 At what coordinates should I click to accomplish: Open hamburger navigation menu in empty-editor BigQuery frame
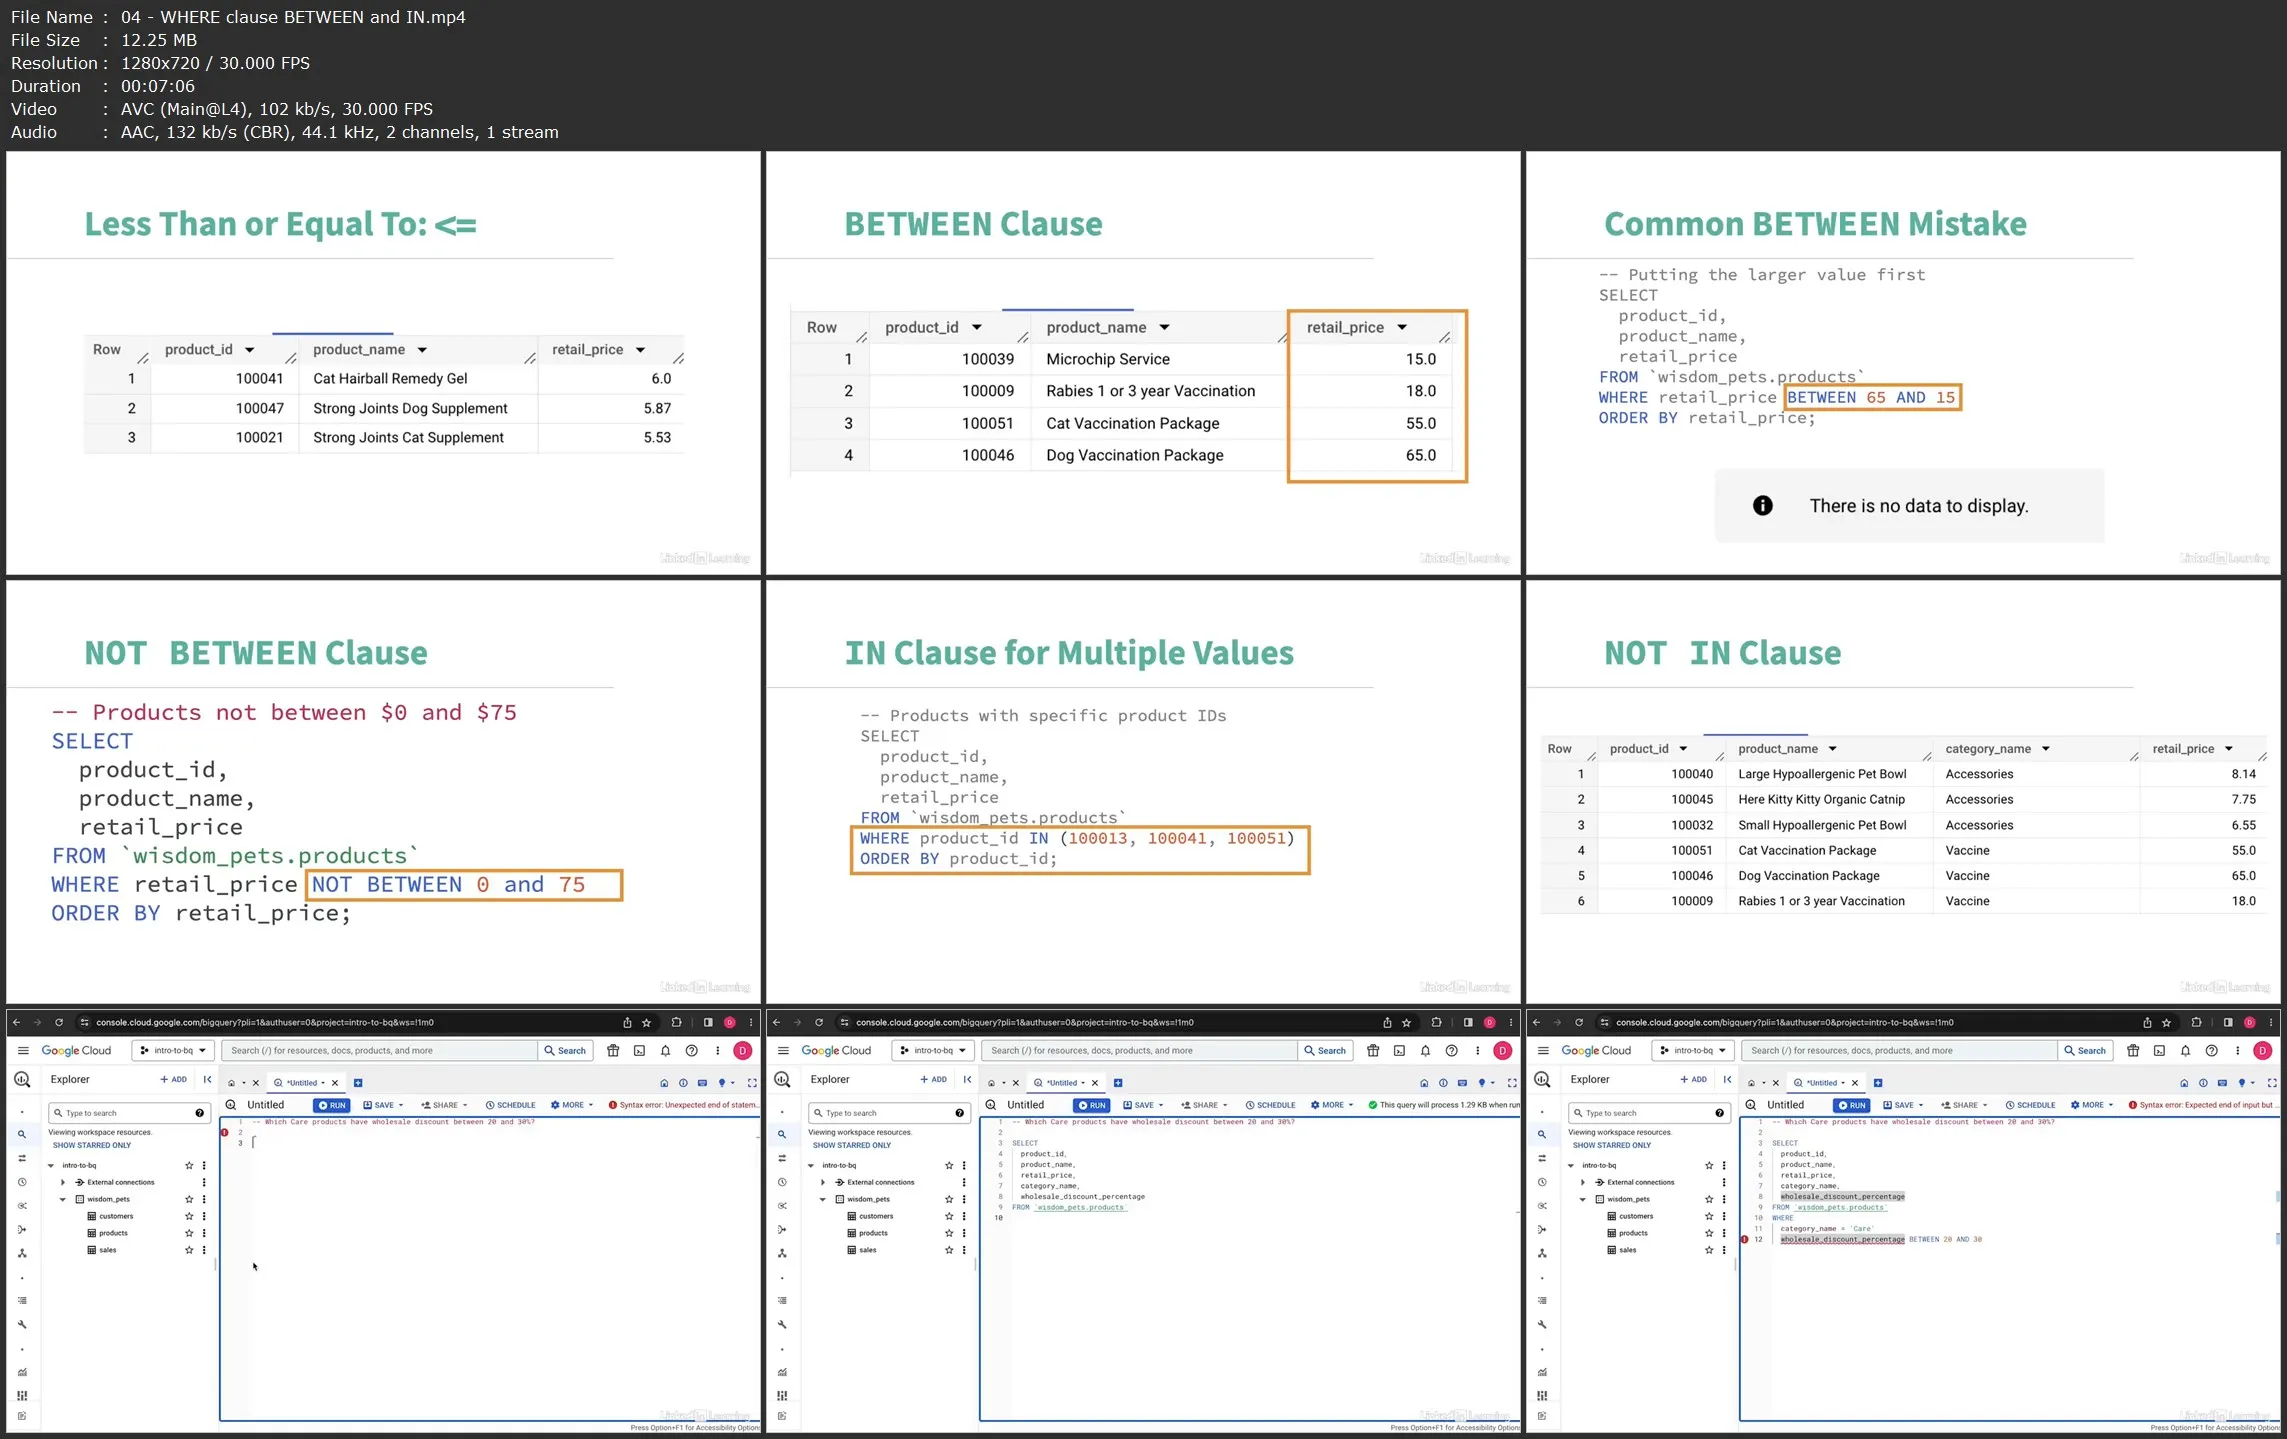[x=23, y=1050]
